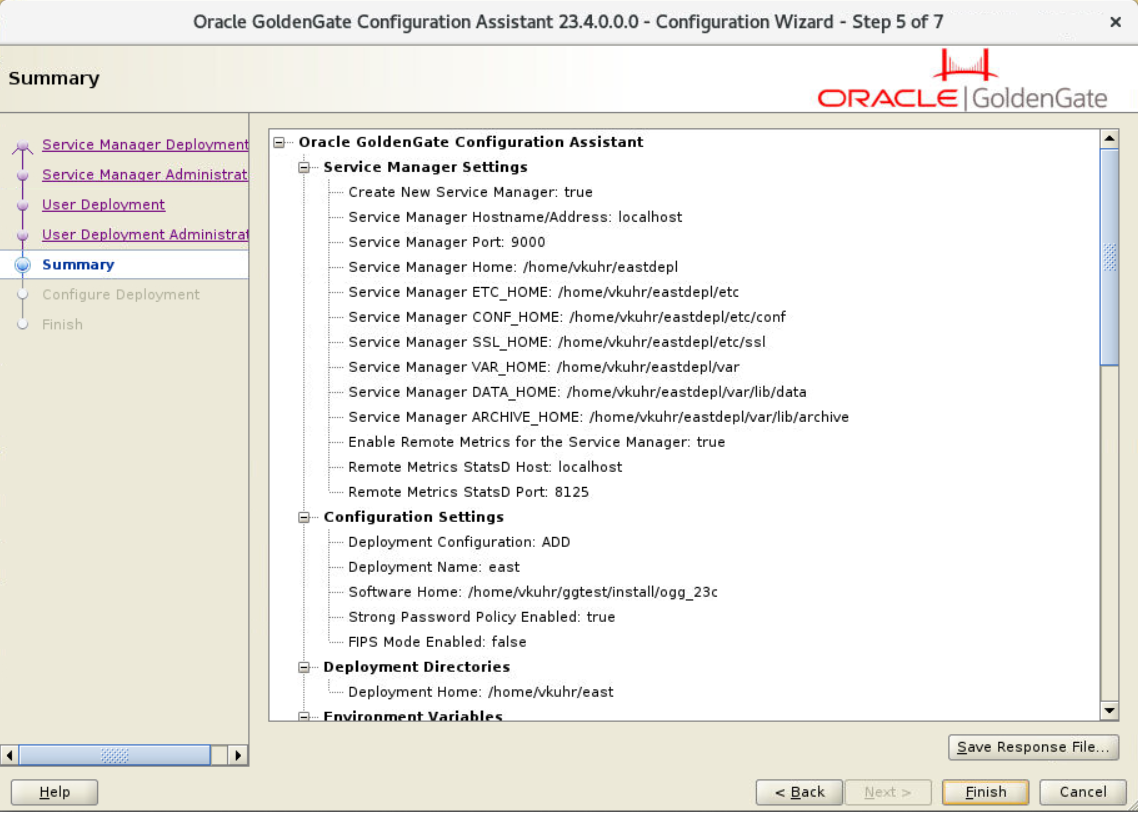
Task: Click the Finish button
Action: click(986, 792)
